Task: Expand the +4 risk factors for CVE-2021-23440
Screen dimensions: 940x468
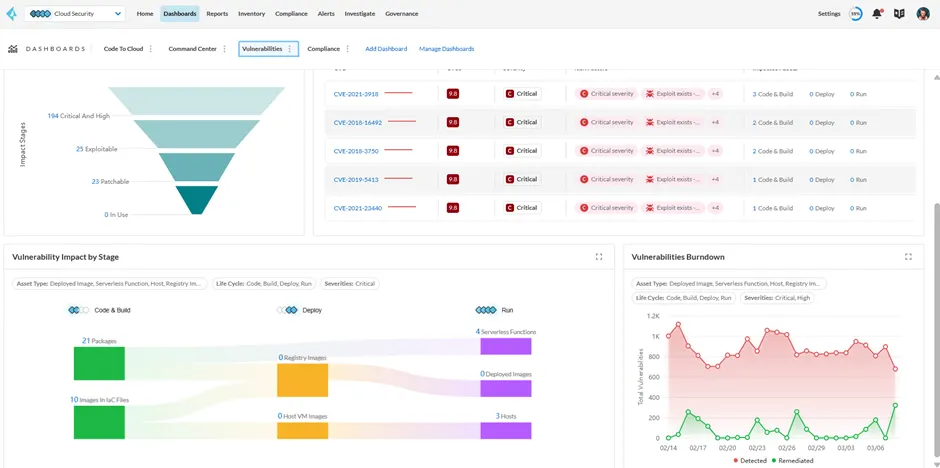Action: [715, 208]
